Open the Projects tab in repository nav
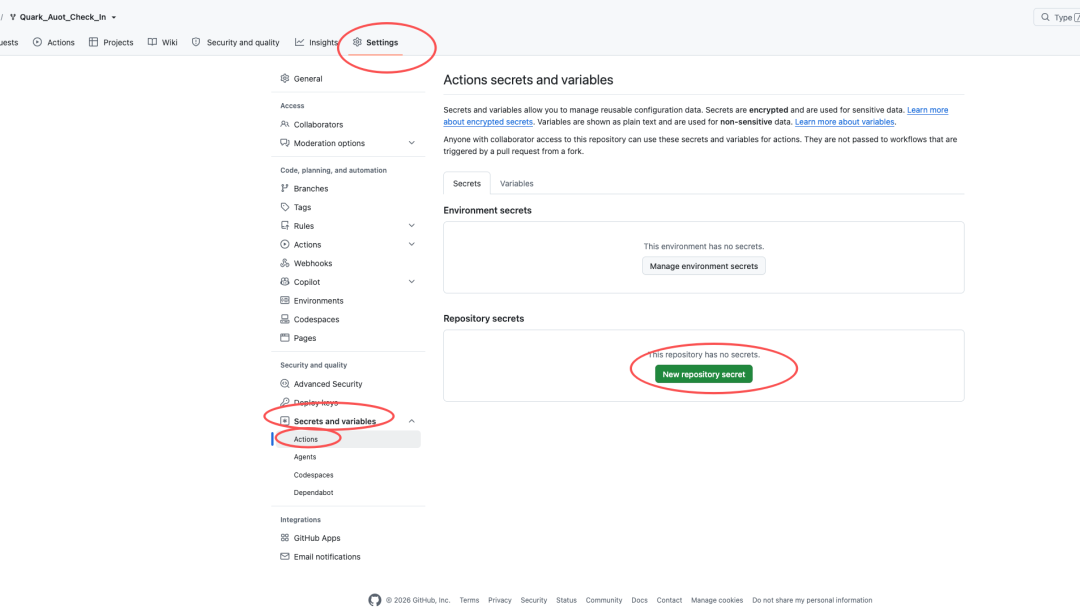The width and height of the screenshot is (1080, 610). pyautogui.click(x=111, y=42)
